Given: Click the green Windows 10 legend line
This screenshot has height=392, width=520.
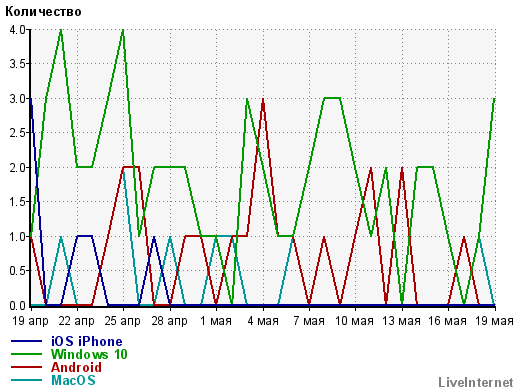Looking at the screenshot, I should tap(27, 354).
